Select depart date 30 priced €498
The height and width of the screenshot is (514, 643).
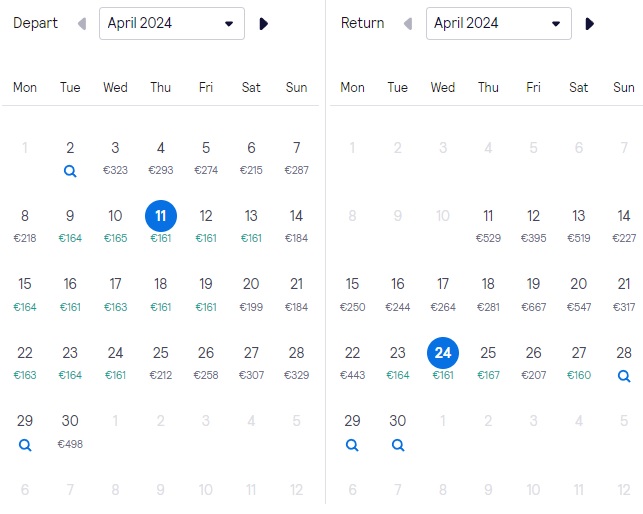coord(70,432)
